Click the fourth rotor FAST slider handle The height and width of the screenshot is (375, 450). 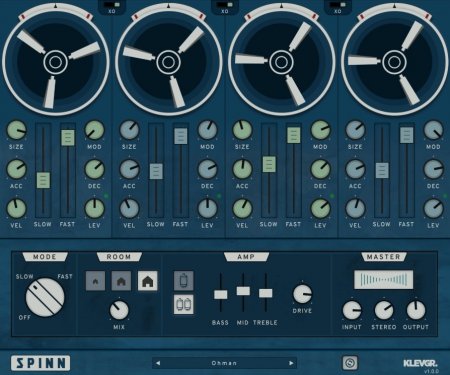coord(407,135)
